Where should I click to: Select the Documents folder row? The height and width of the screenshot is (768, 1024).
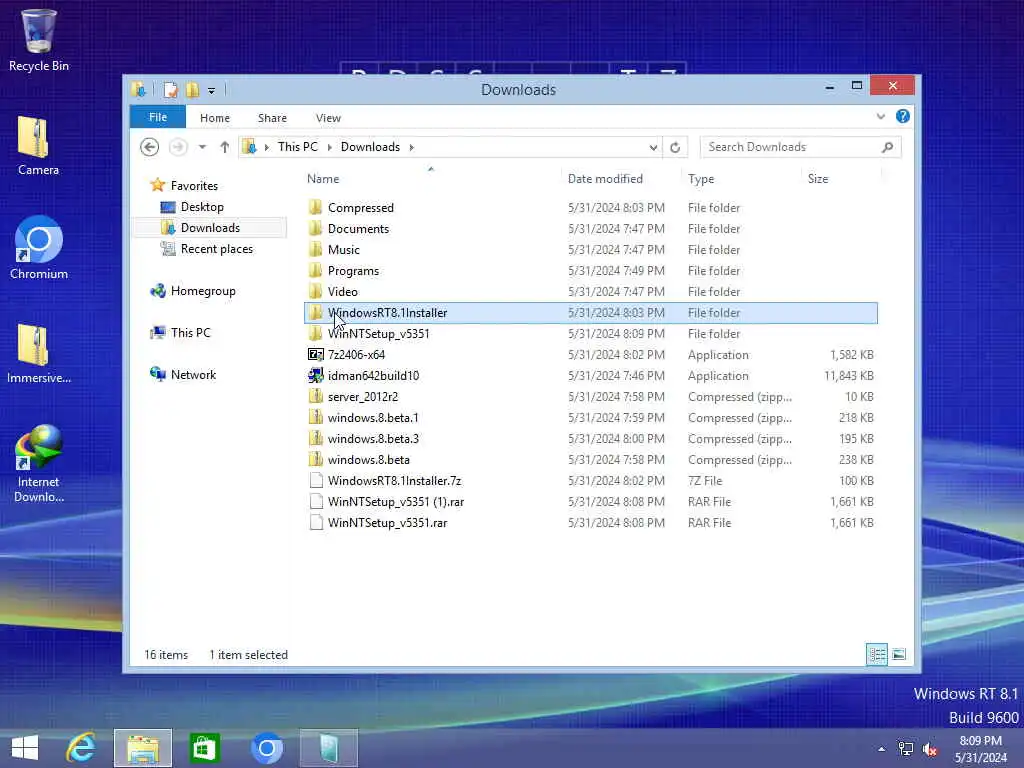(x=591, y=229)
